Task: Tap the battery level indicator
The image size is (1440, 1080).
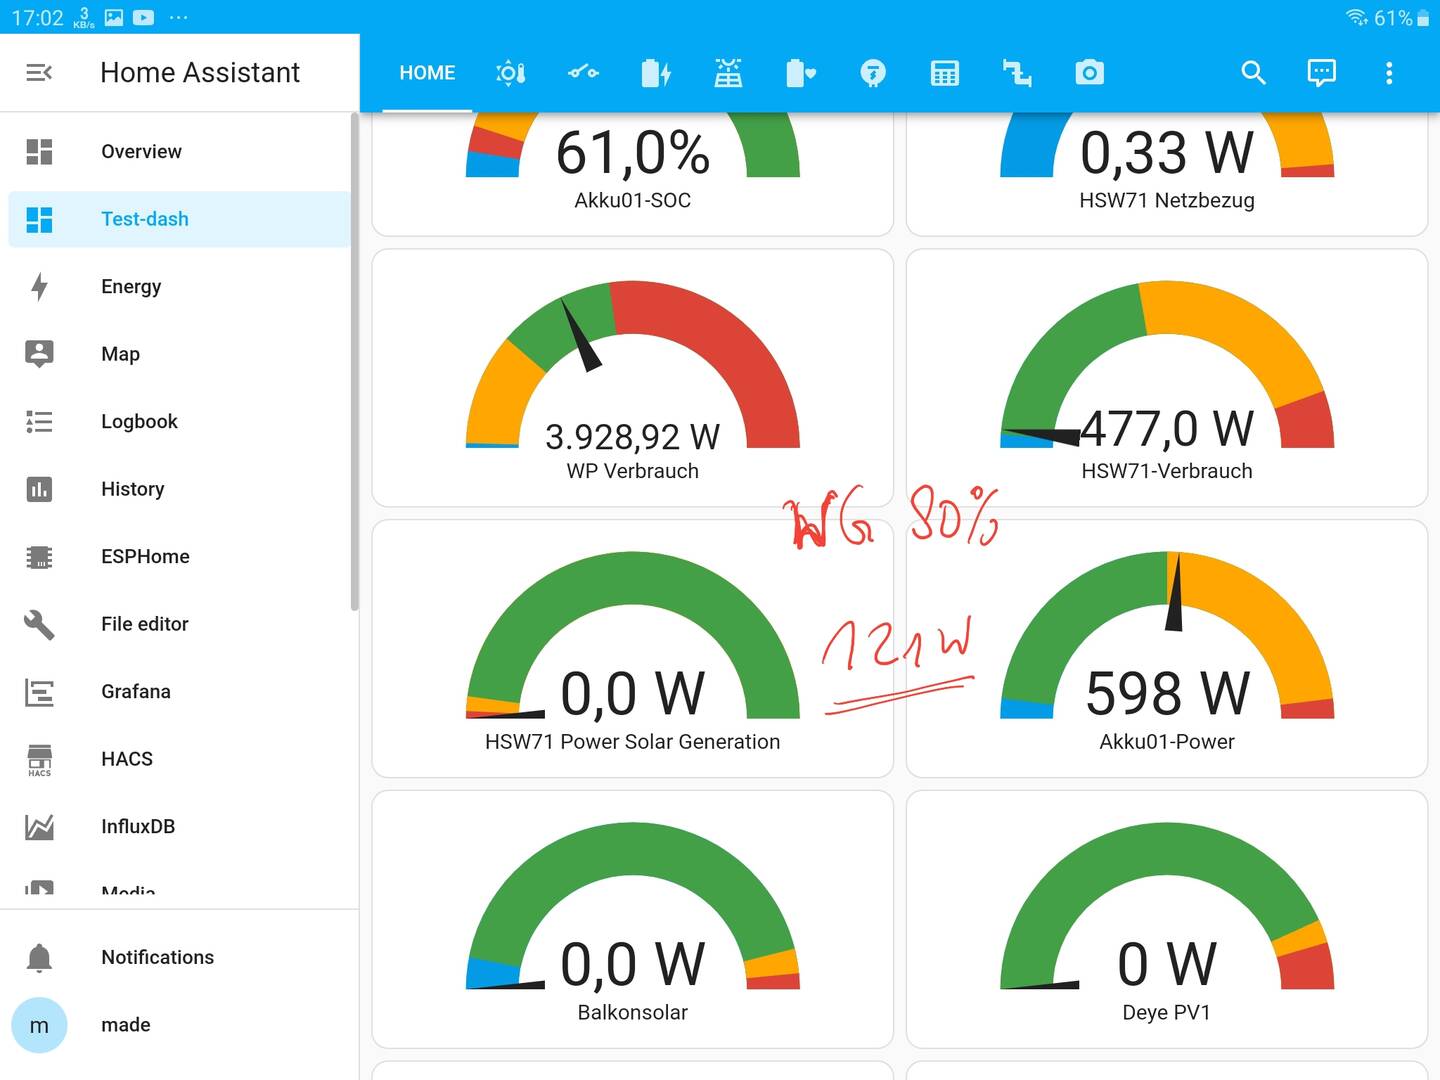Action: (1402, 17)
